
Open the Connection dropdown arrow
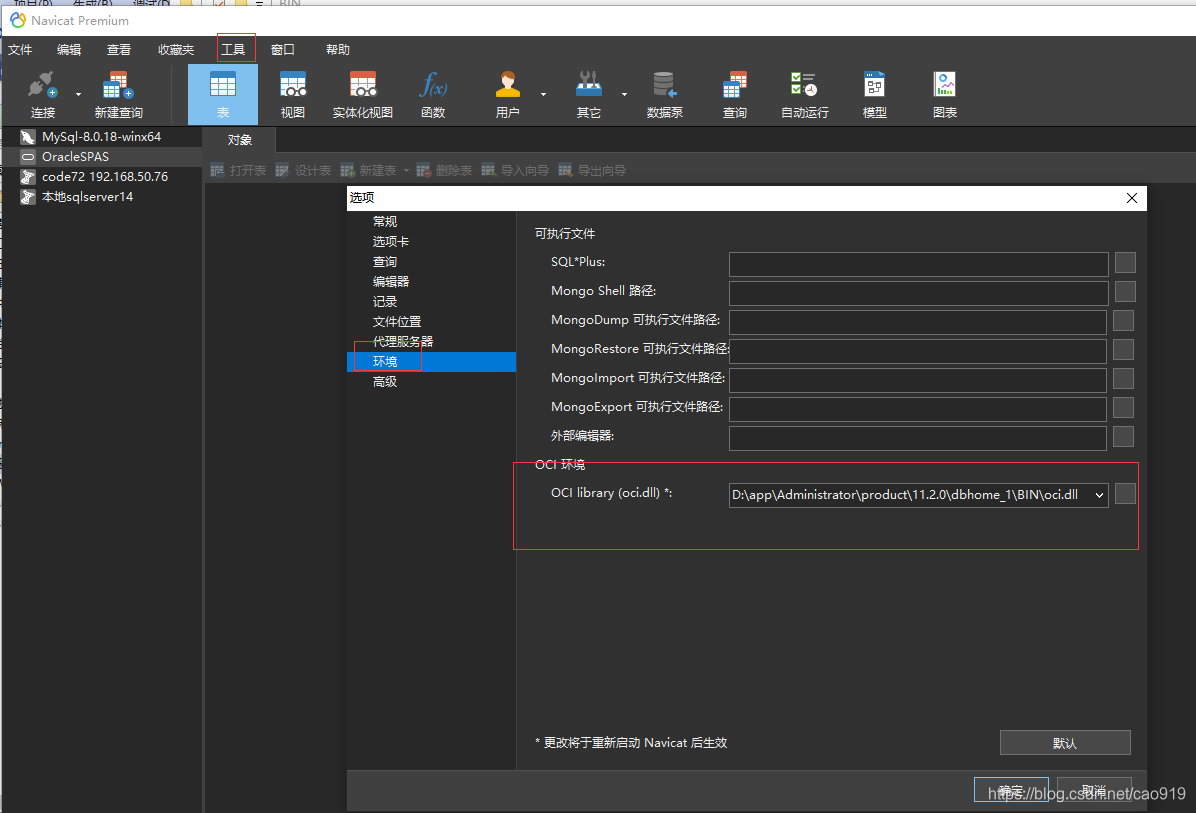click(79, 95)
